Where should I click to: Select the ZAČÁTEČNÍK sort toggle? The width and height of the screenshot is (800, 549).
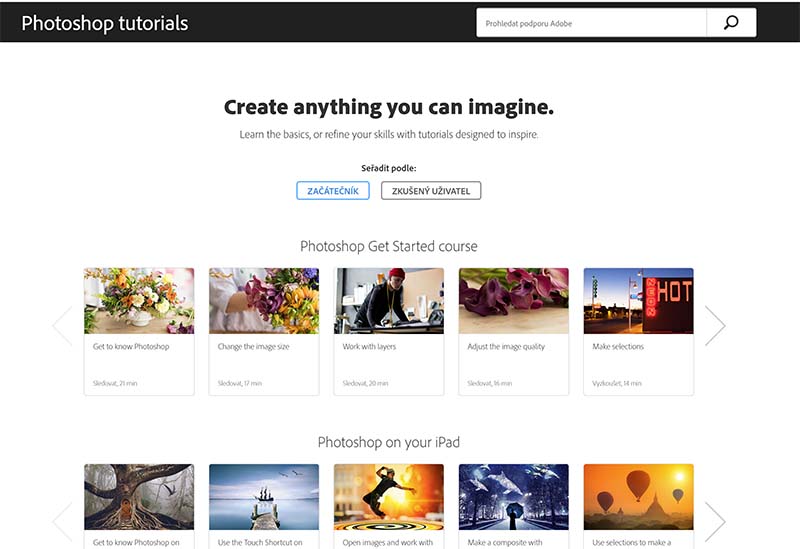pyautogui.click(x=333, y=191)
